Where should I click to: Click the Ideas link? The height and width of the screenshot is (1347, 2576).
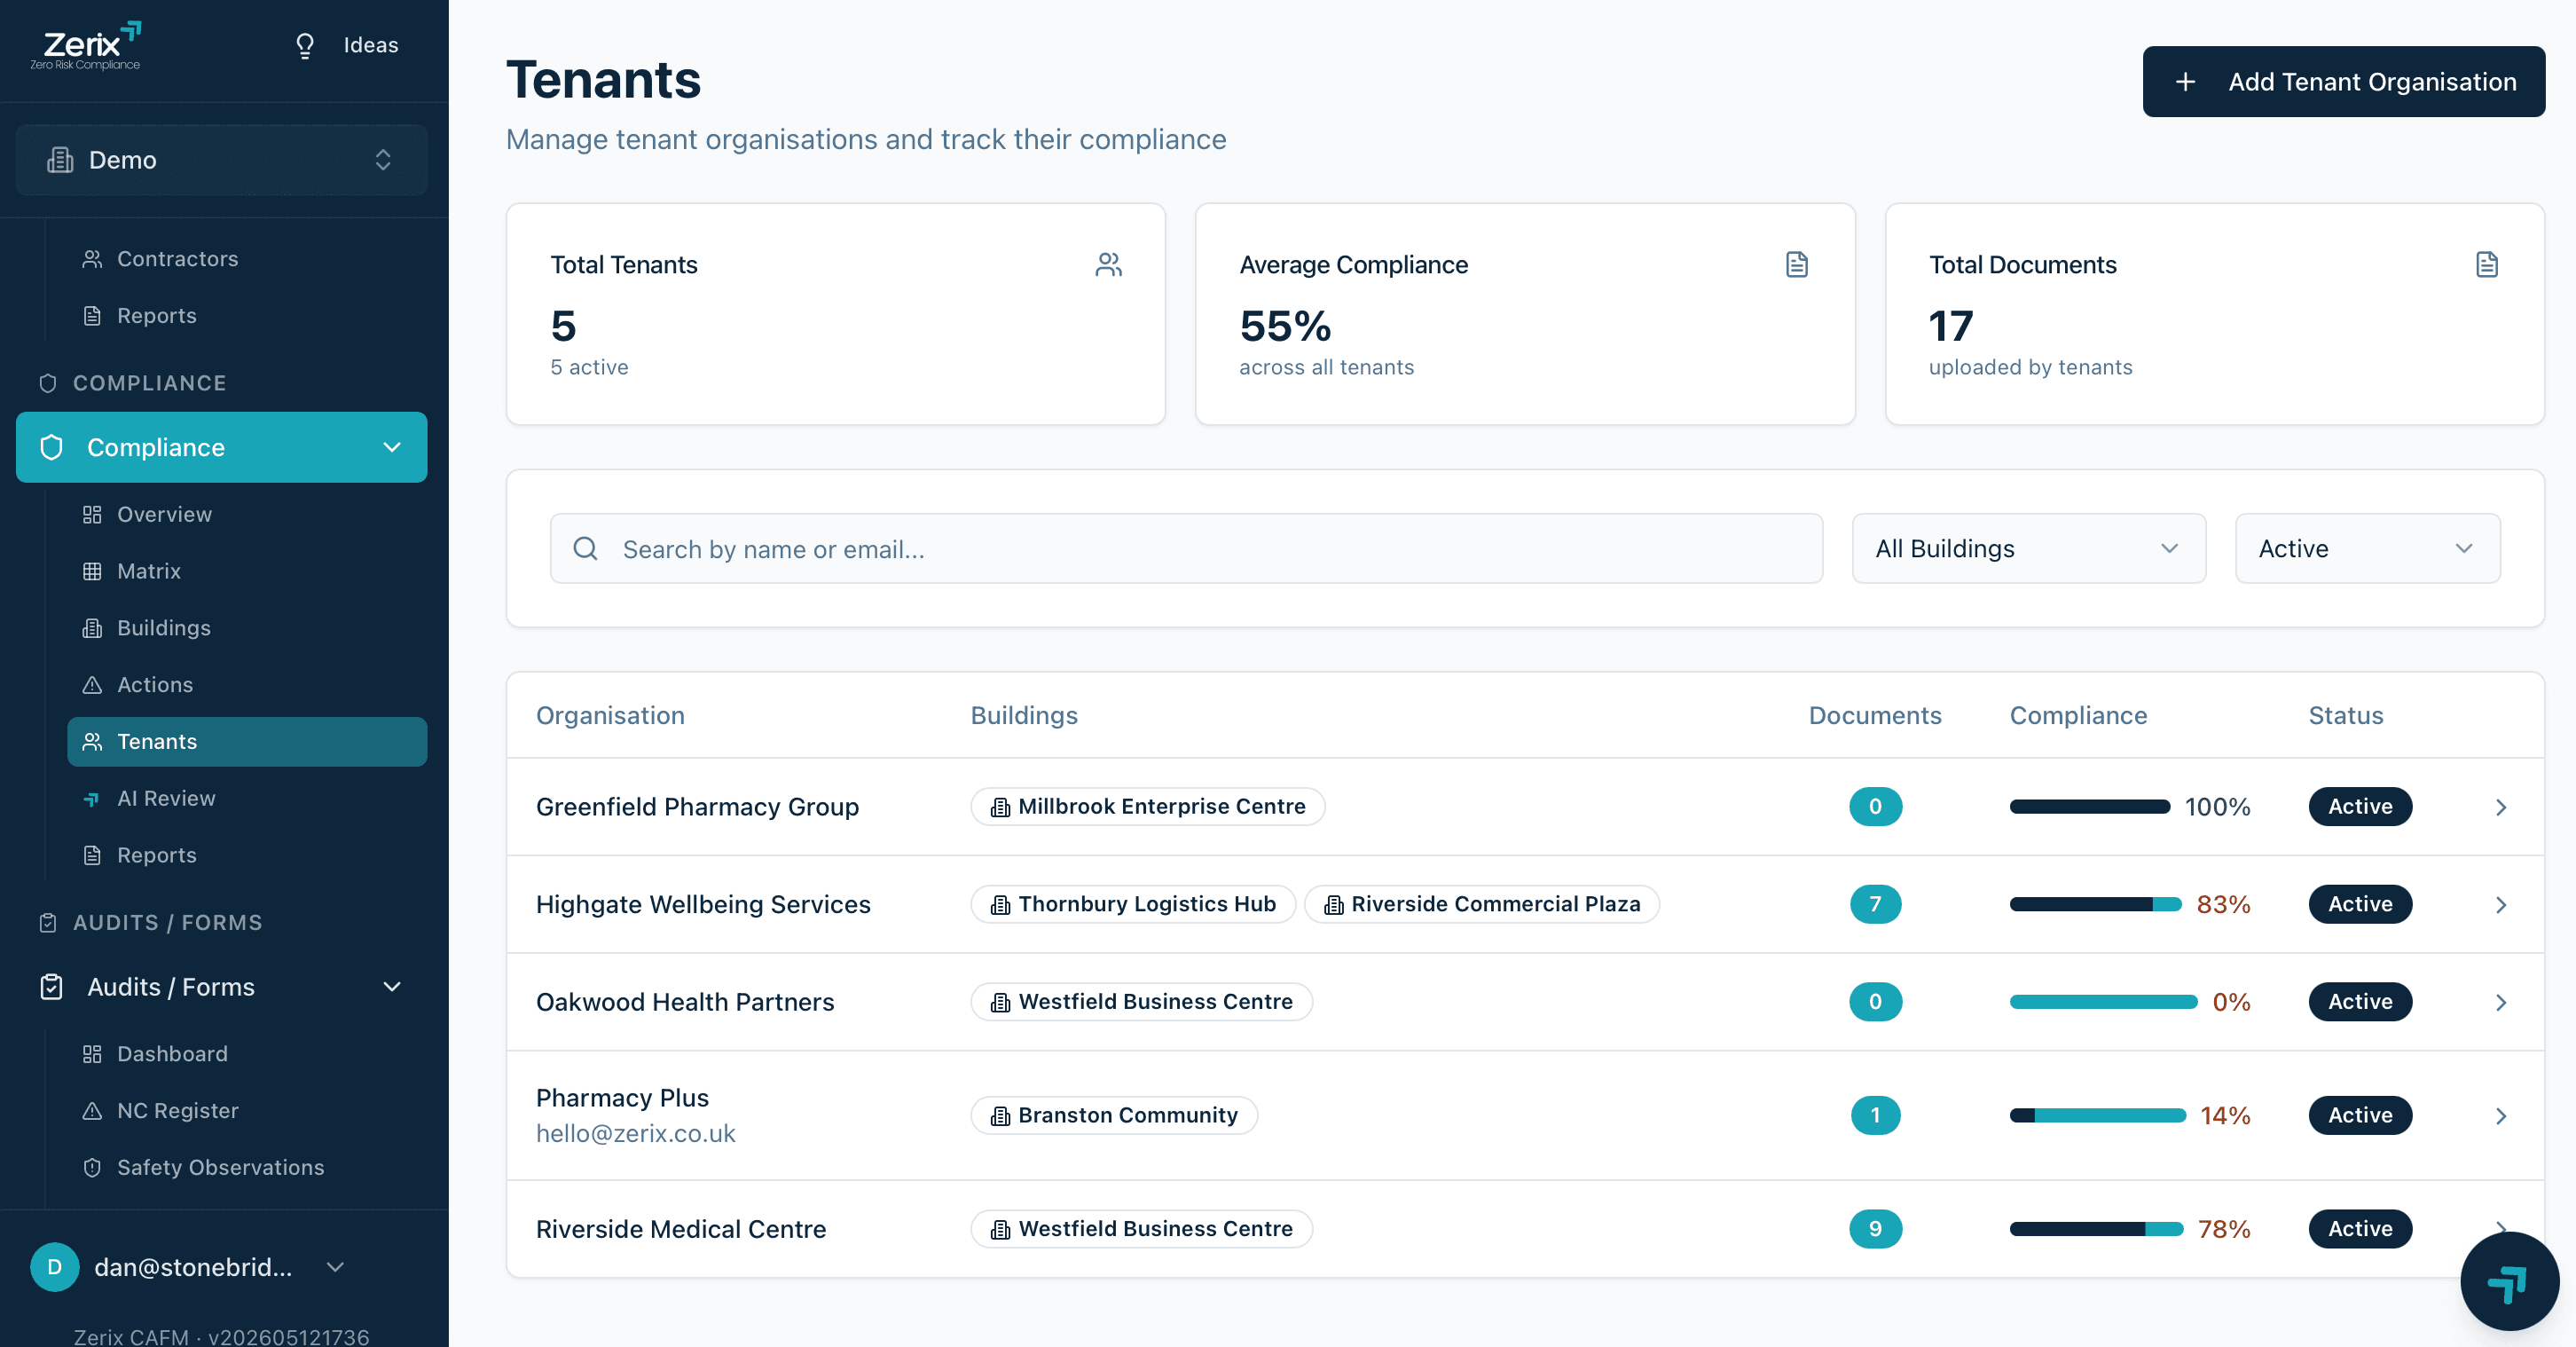[x=371, y=46]
